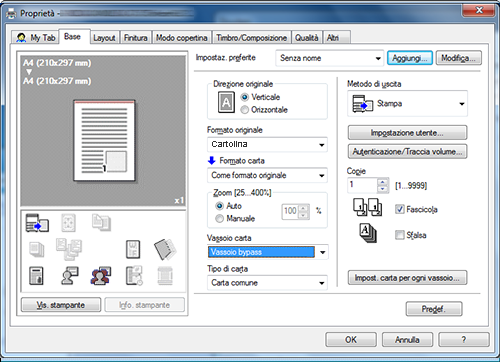Enable the Sfalsa checkbox

[x=399, y=235]
